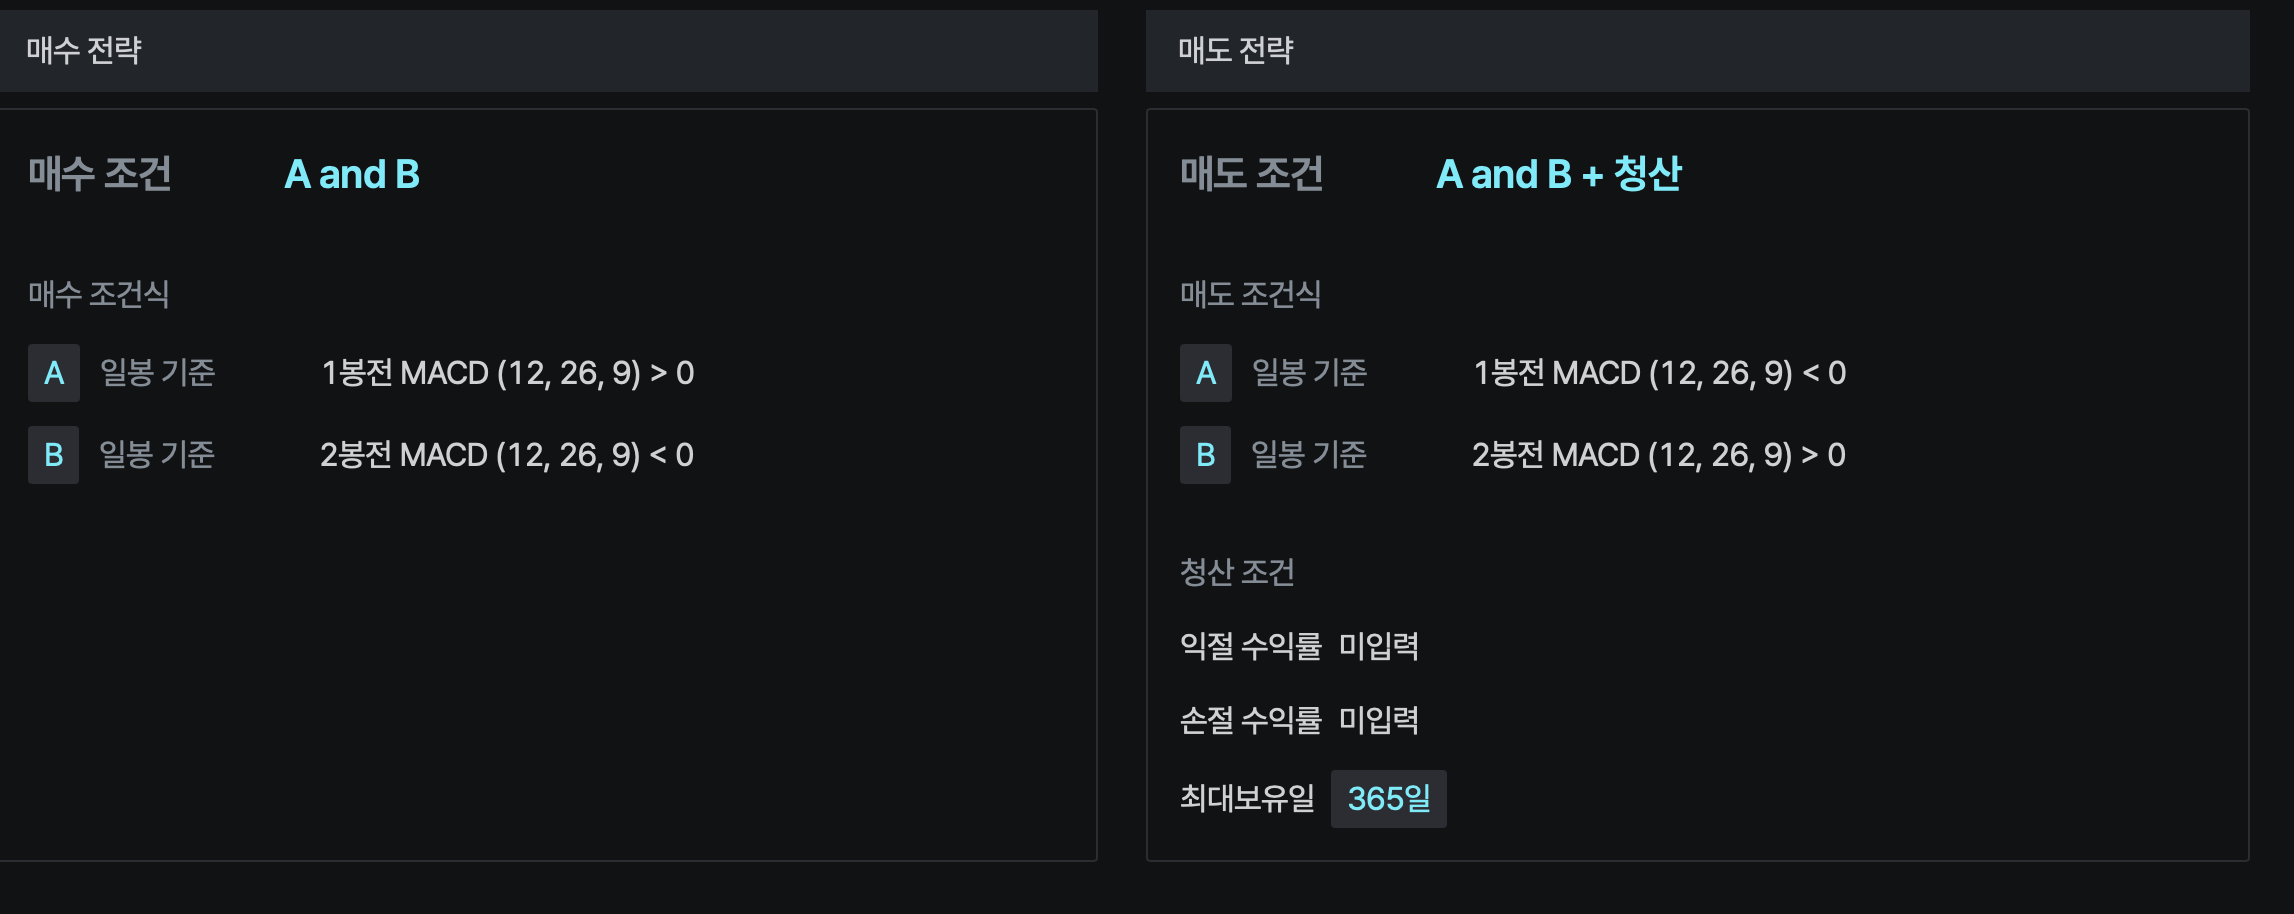Click 익절 수익률 미입력 value

click(1378, 646)
